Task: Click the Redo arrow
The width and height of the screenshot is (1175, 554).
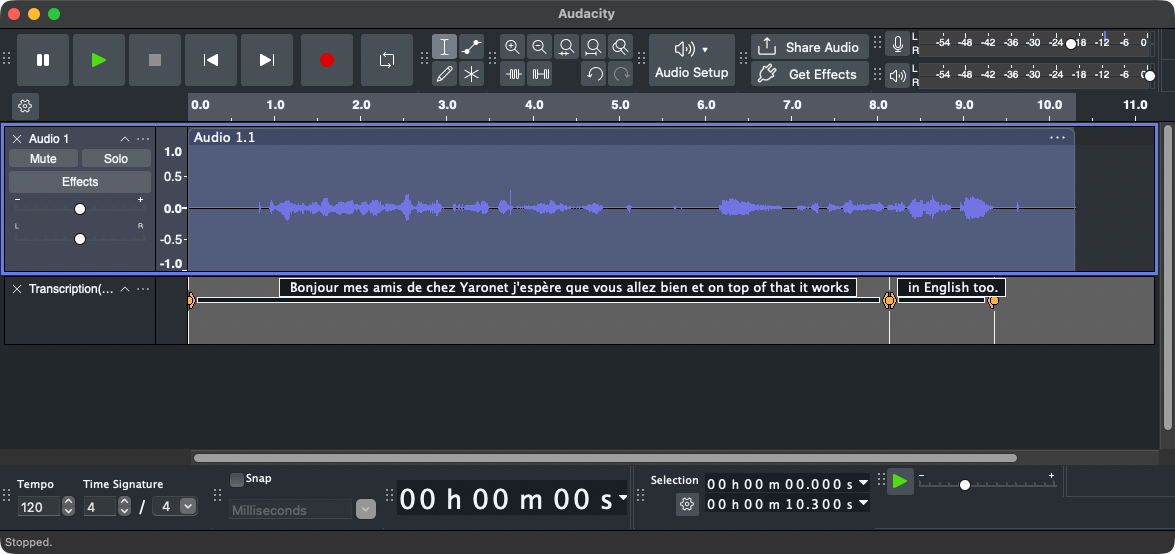Action: [620, 74]
